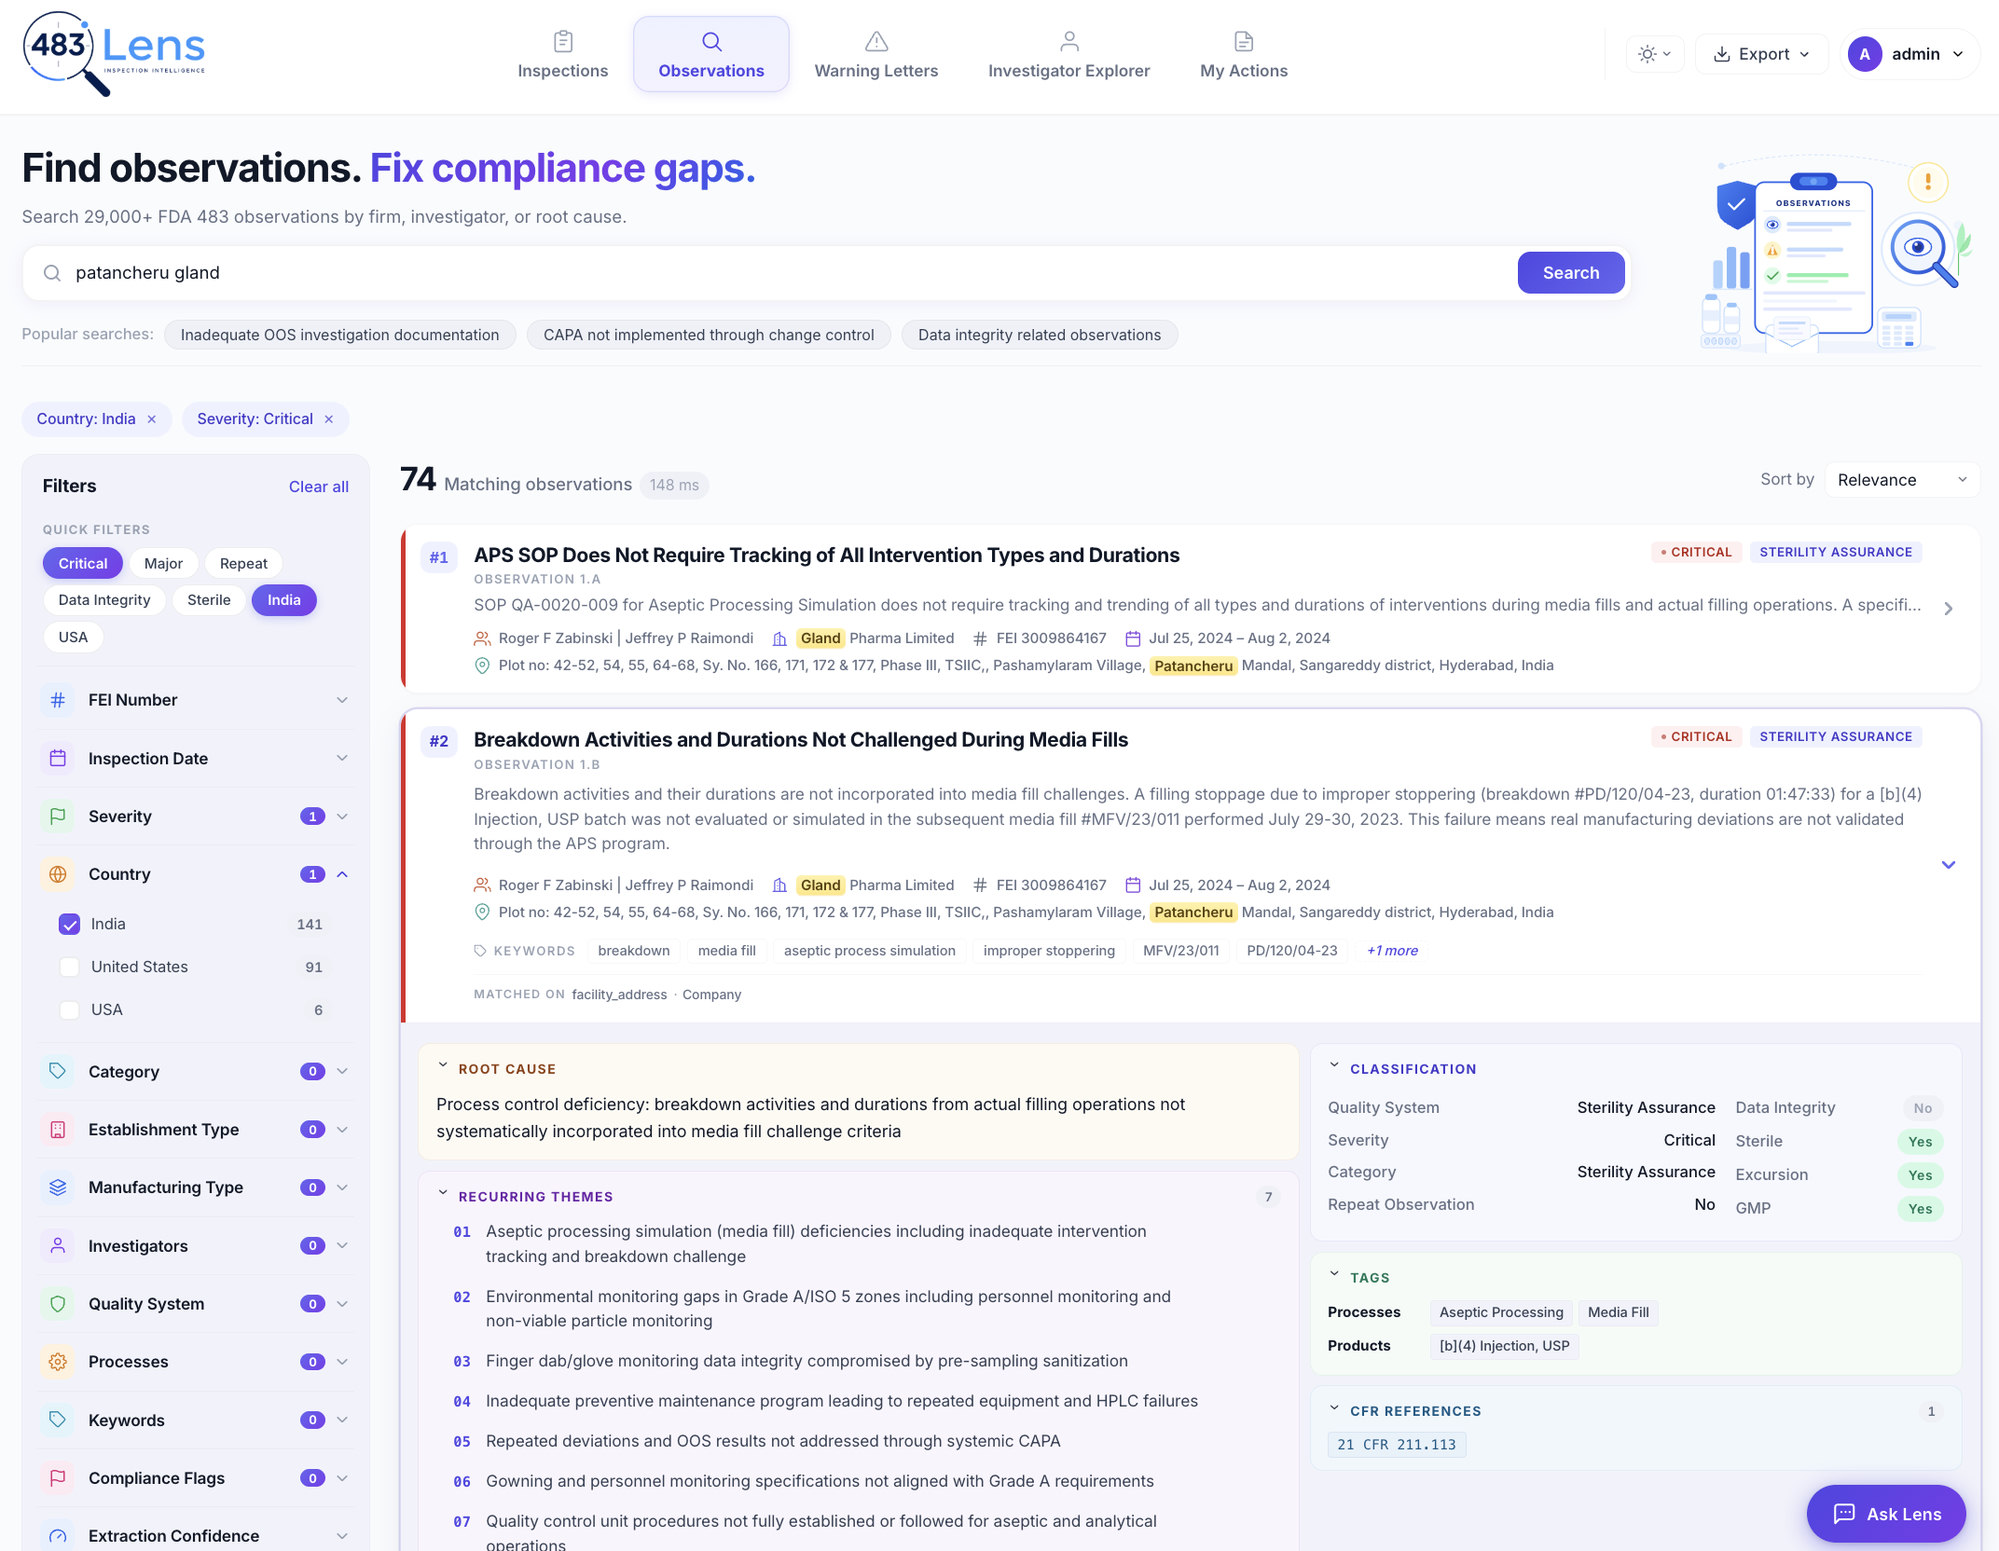This screenshot has height=1551, width=1999.
Task: Click the Investigators person icon
Action: coord(58,1245)
